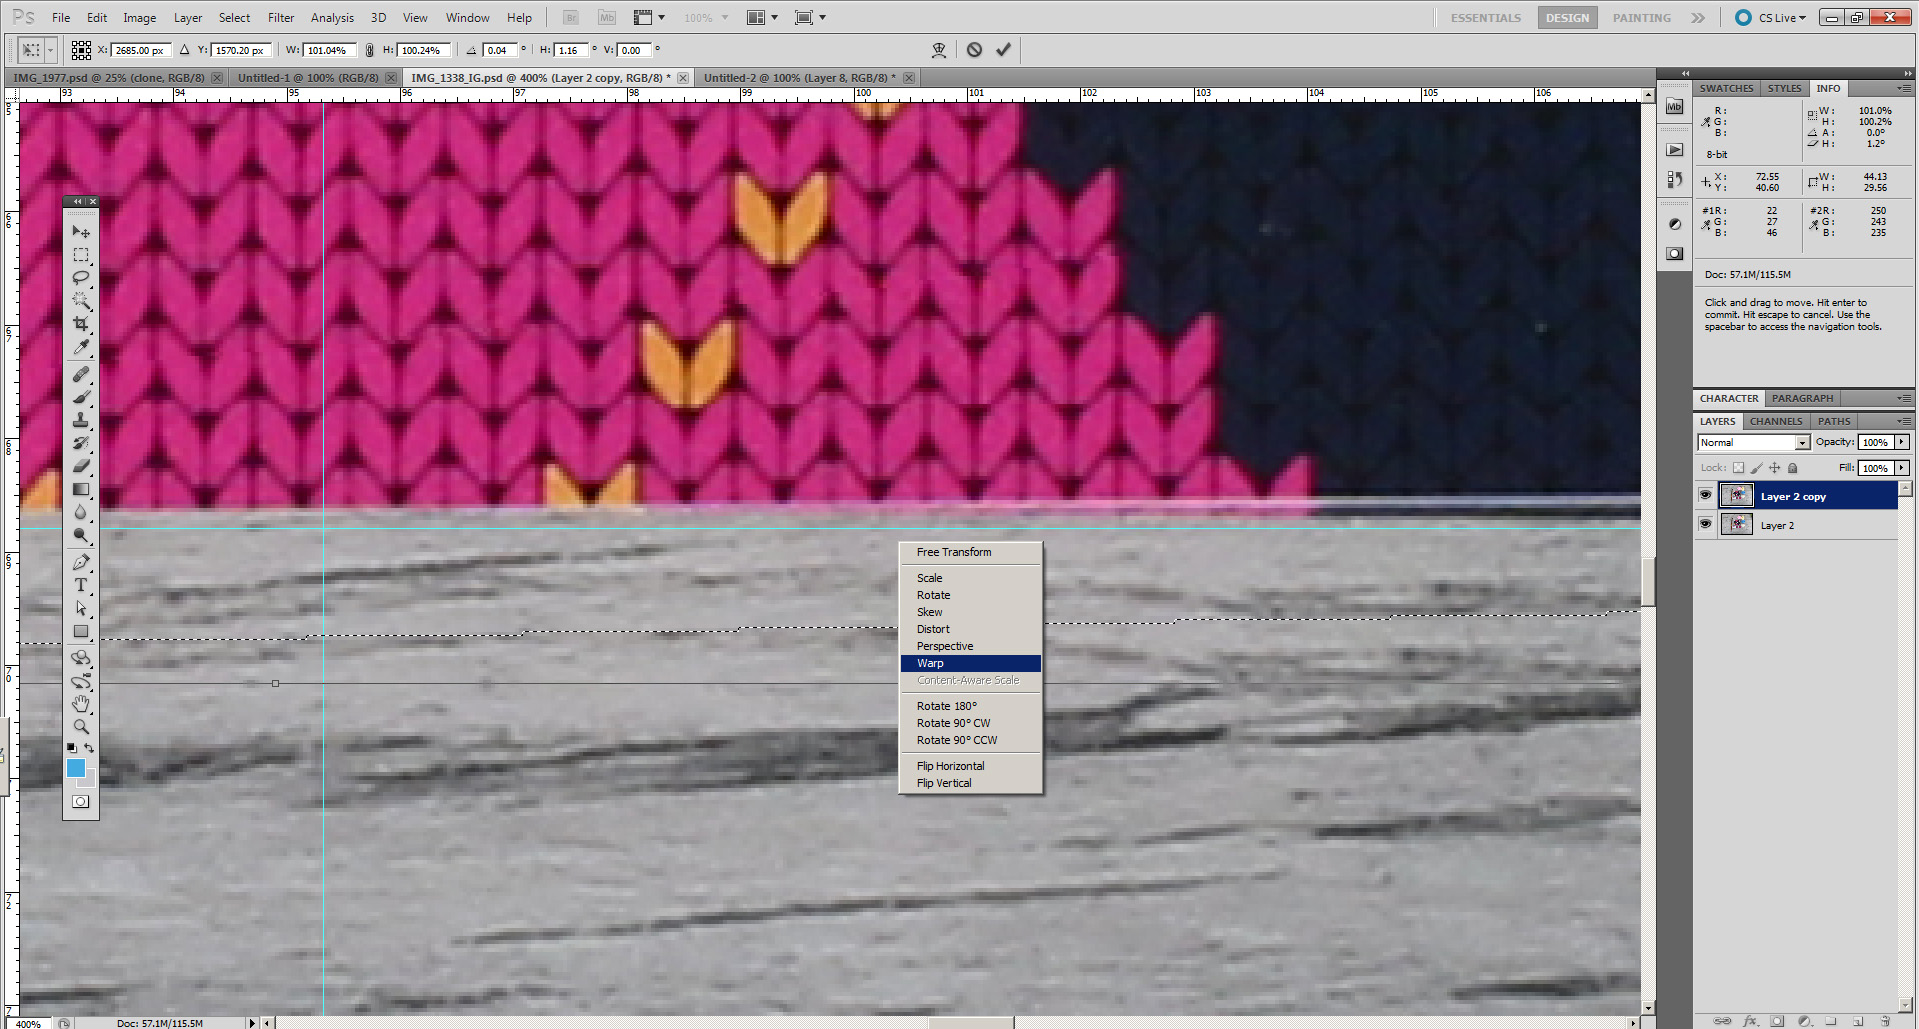Viewport: 1919px width, 1029px height.
Task: Open the View Extras dropdown
Action: 649,18
